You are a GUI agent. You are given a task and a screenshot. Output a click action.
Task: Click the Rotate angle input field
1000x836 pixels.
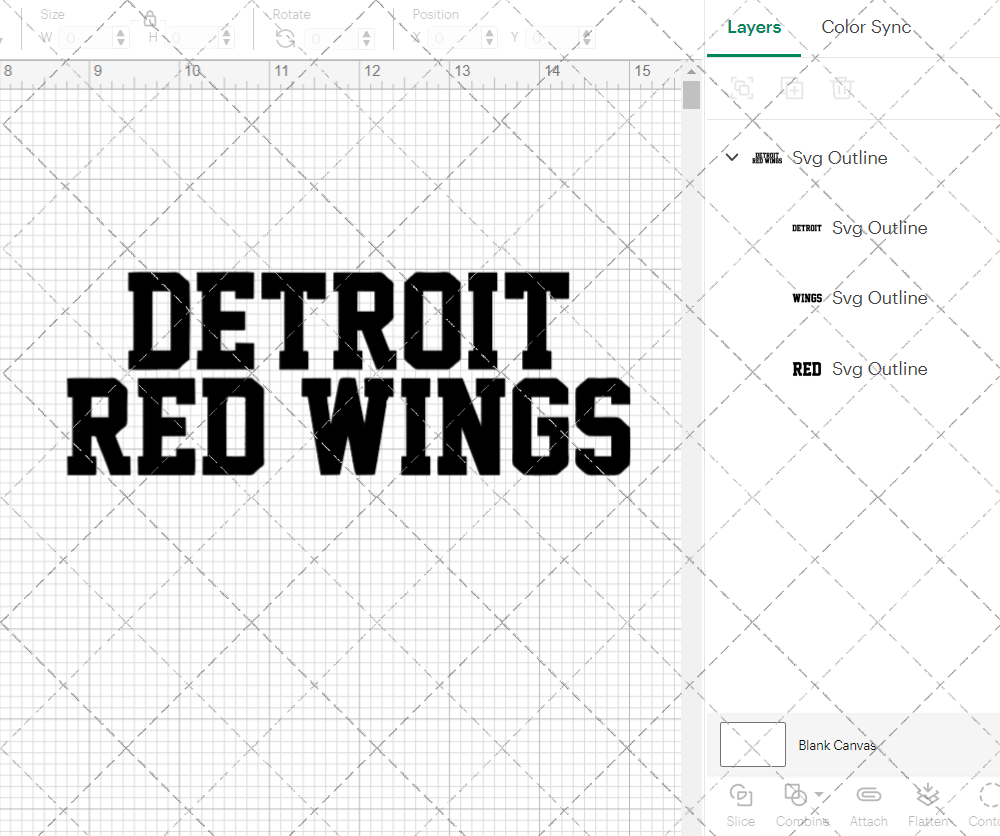[332, 38]
